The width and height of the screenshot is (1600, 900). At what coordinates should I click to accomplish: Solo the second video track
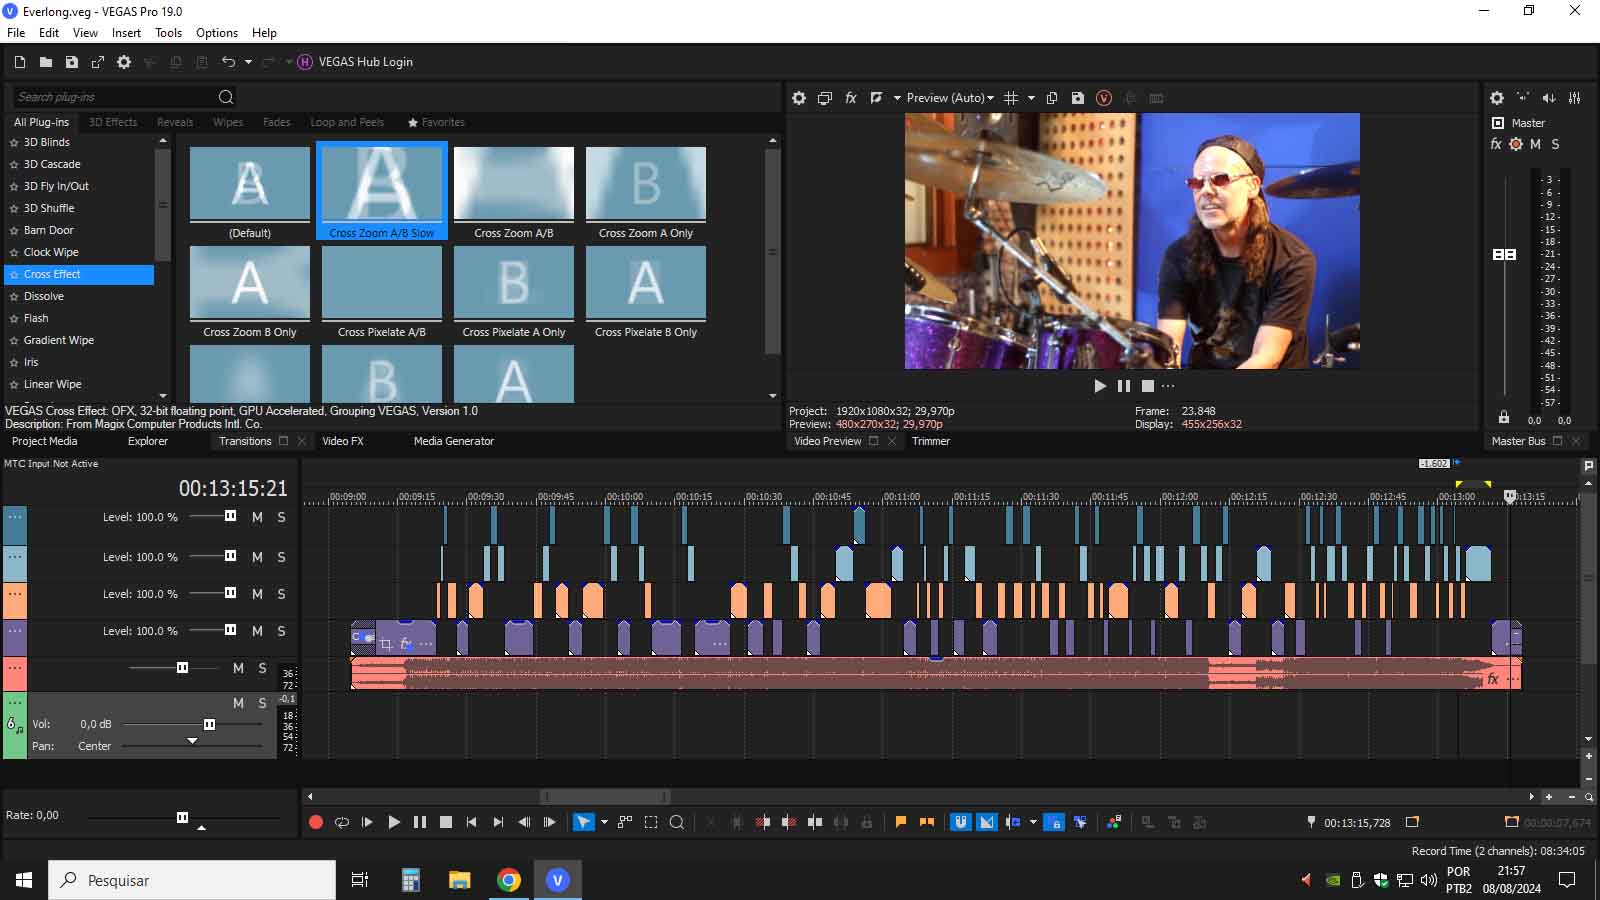pyautogui.click(x=282, y=557)
